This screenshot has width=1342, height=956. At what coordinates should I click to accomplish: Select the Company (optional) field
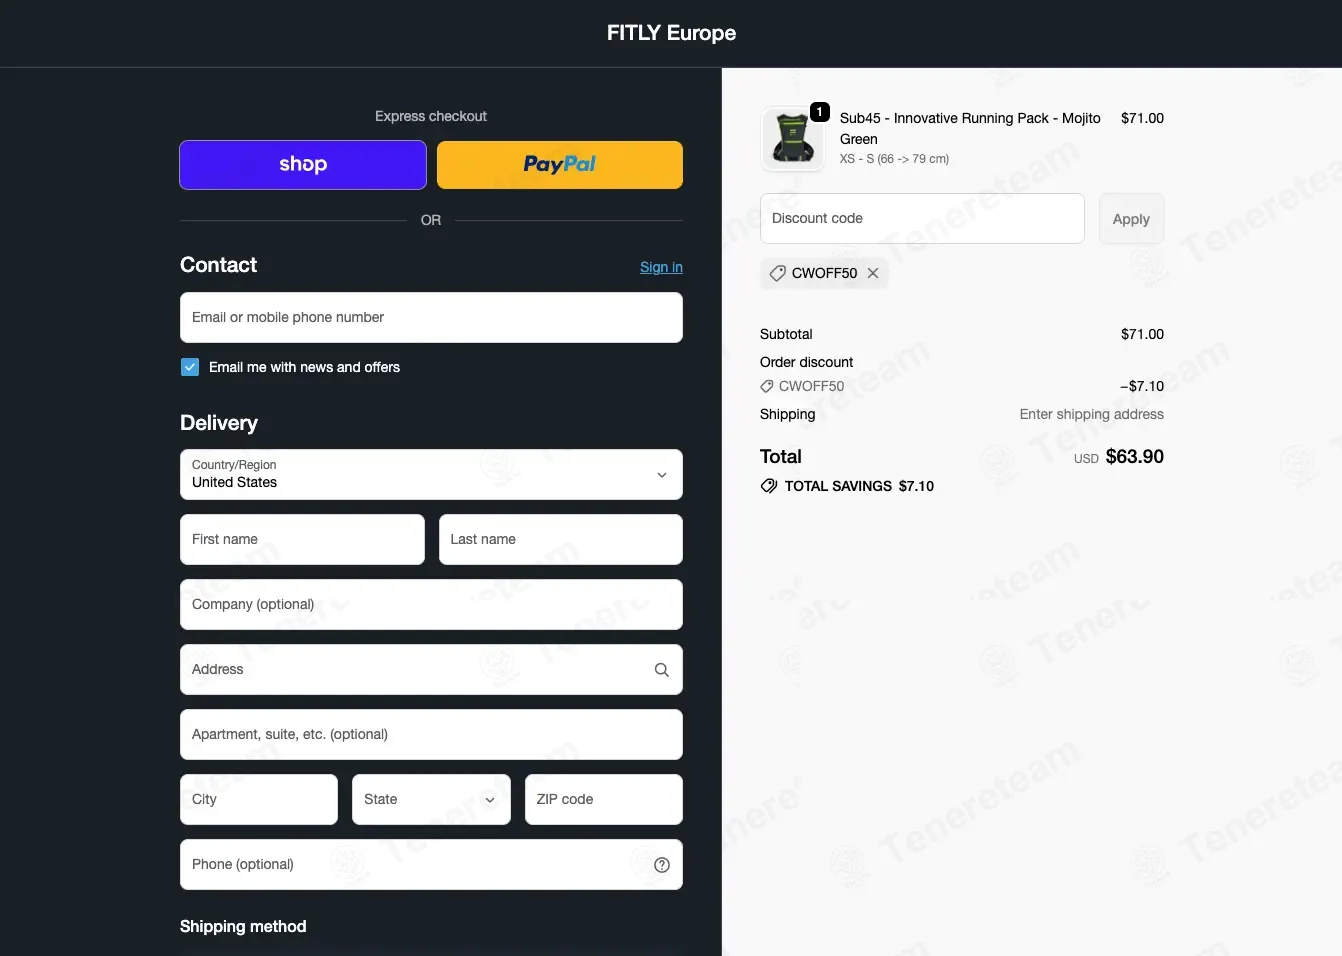431,604
